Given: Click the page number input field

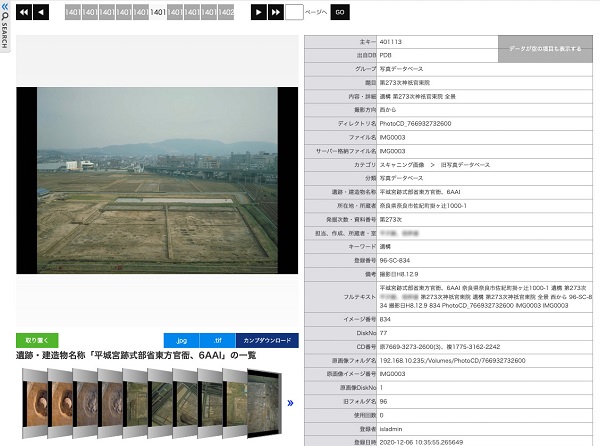Looking at the screenshot, I should pos(293,12).
